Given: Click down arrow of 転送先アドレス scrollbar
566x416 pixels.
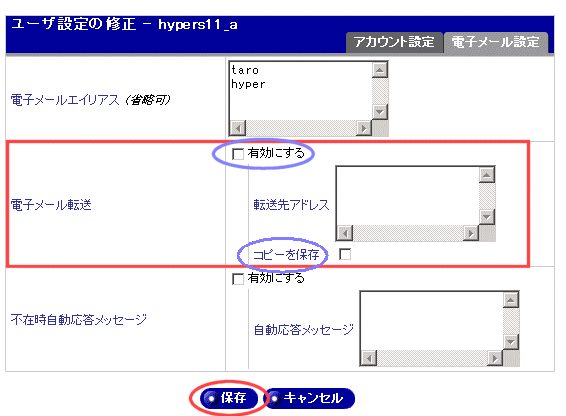Looking at the screenshot, I should (487, 217).
